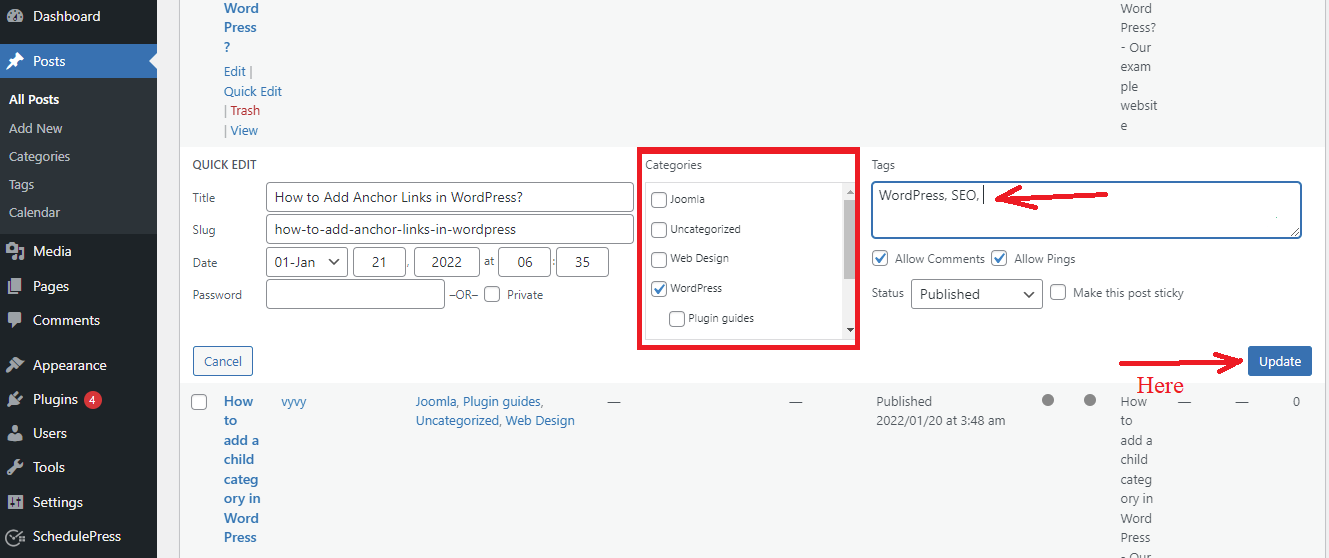The image size is (1329, 558).
Task: Check the Plugin guides subcategory checkbox
Action: click(677, 319)
